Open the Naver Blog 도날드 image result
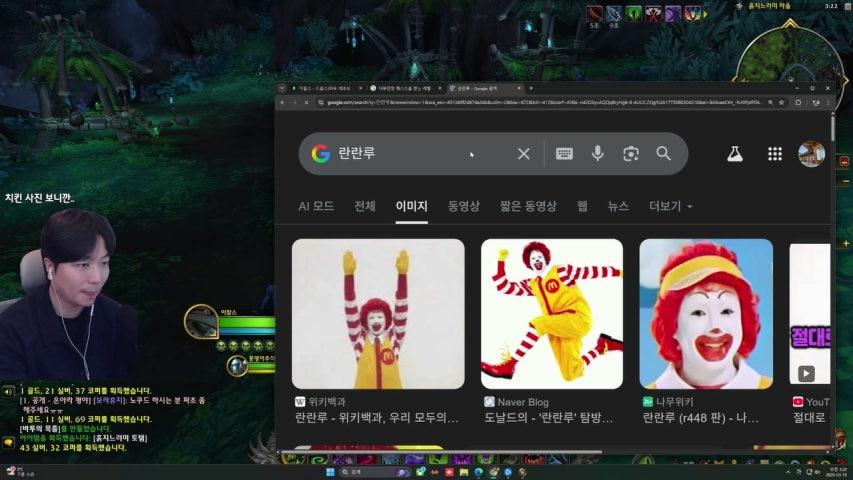Viewport: 853px width, 480px height. tap(551, 313)
